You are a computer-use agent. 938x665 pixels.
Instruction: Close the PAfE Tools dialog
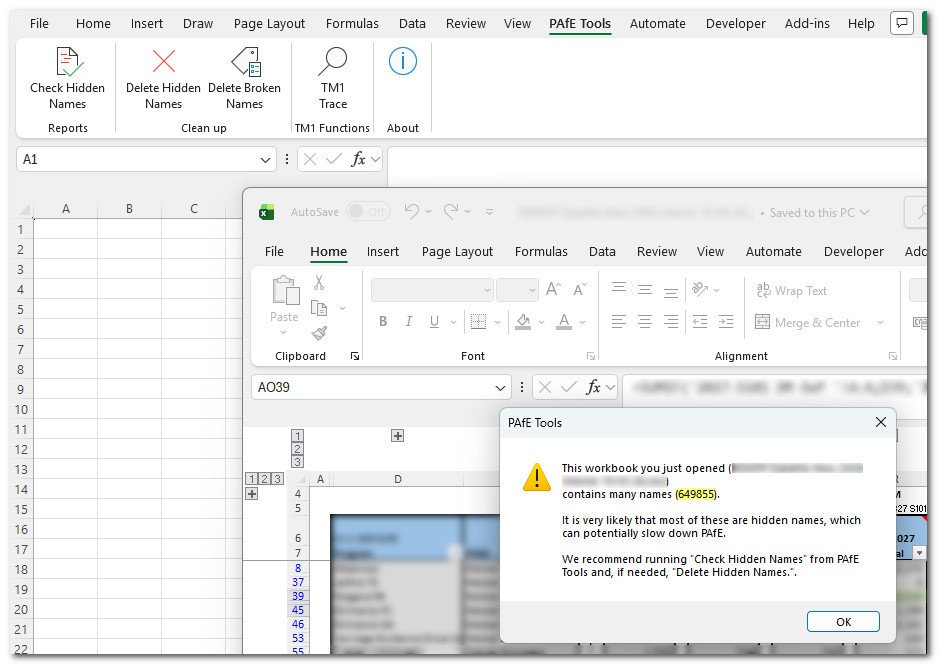pyautogui.click(x=881, y=422)
